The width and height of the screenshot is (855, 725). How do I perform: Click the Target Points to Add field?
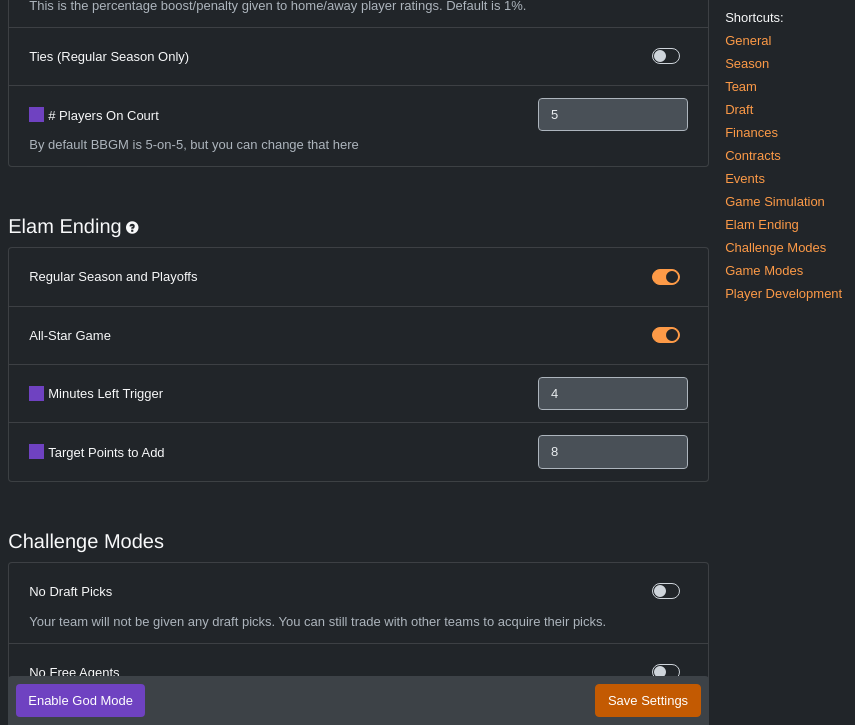point(613,452)
